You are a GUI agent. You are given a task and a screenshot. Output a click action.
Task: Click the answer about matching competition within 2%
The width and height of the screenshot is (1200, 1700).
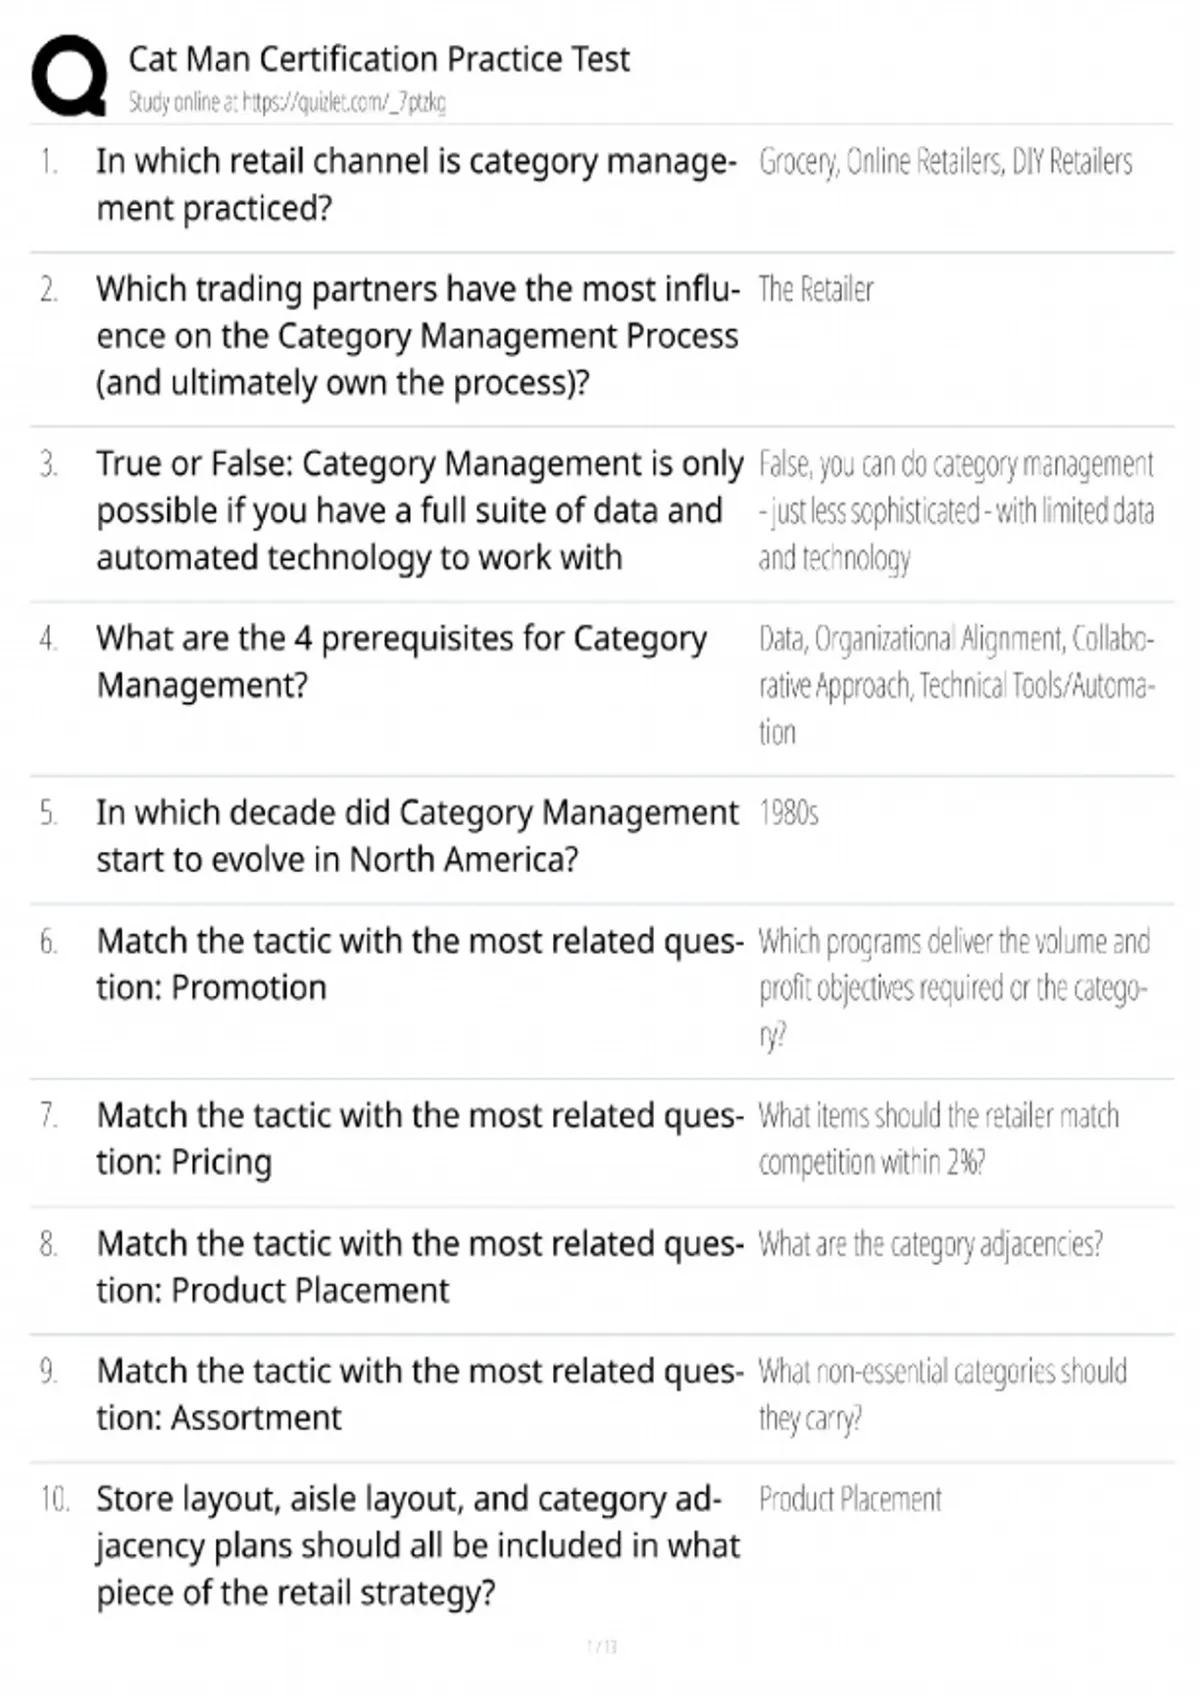click(x=937, y=1138)
